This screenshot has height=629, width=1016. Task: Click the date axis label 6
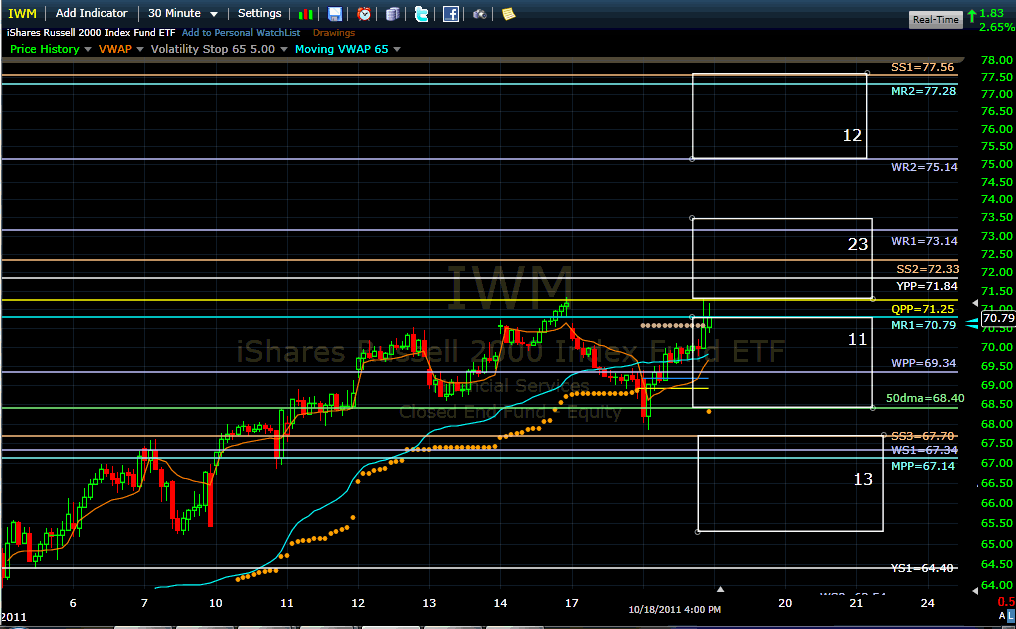tap(73, 603)
